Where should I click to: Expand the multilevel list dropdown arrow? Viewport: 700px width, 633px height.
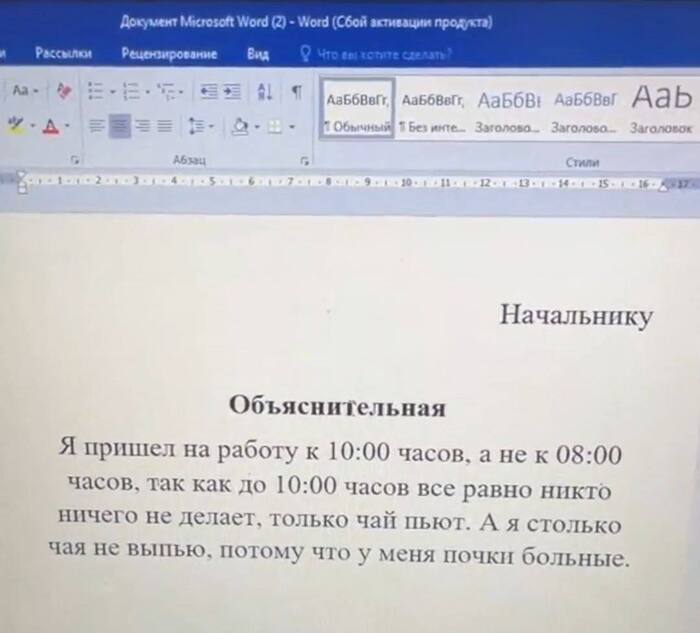pos(181,92)
